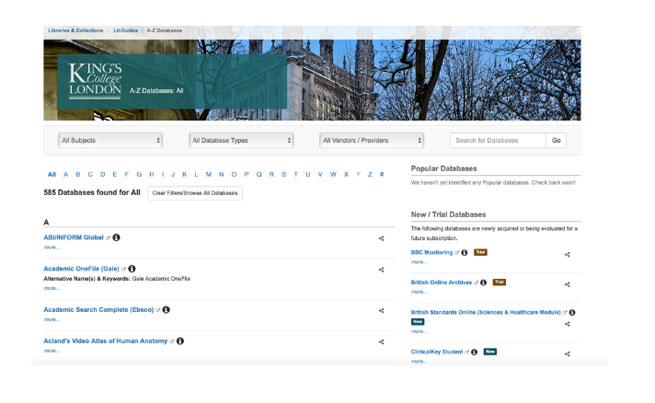This screenshot has width=655, height=403.
Task: Open the Libraries & Collections breadcrumb
Action: [x=75, y=30]
